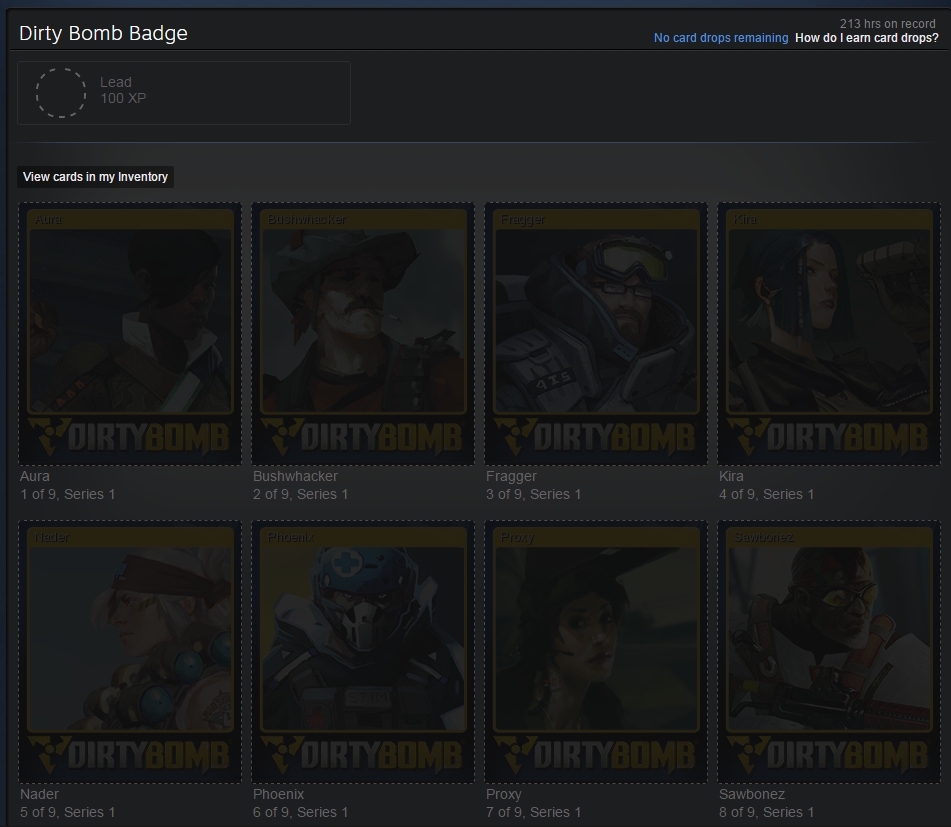Select the Fragger trading card image
The image size is (951, 827).
point(596,334)
